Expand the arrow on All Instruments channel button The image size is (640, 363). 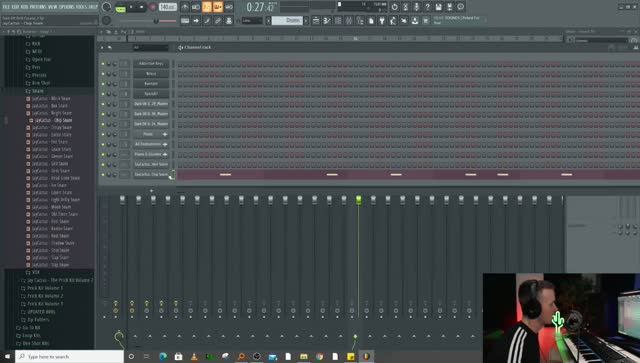(x=165, y=145)
